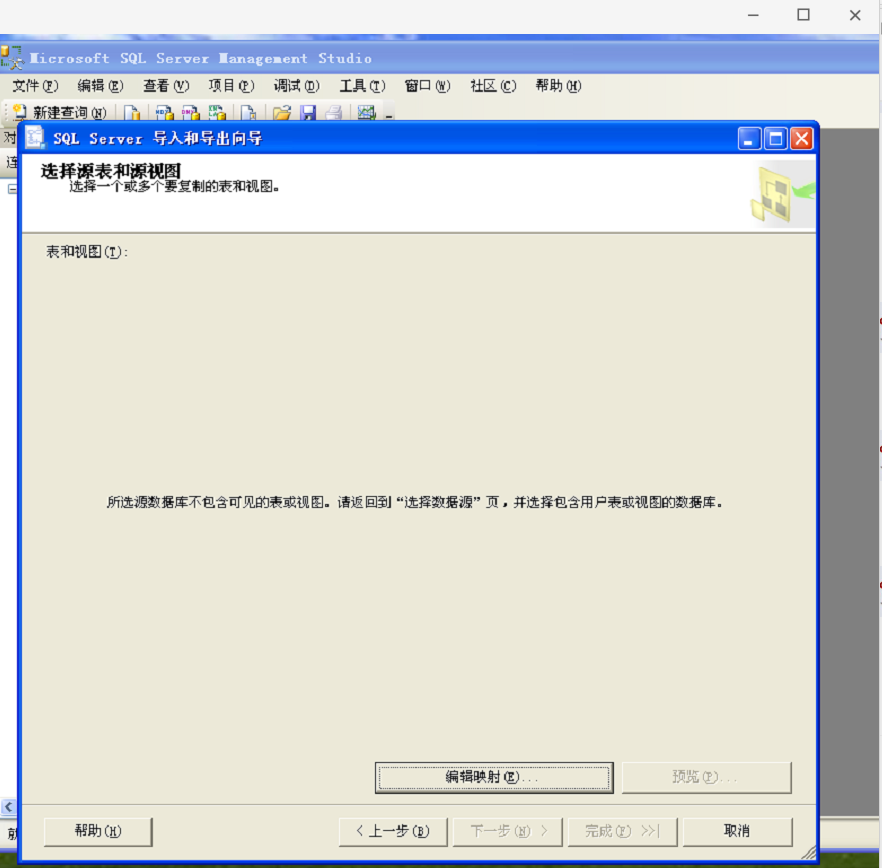
Task: Click the wizard resize grip corner
Action: click(809, 853)
